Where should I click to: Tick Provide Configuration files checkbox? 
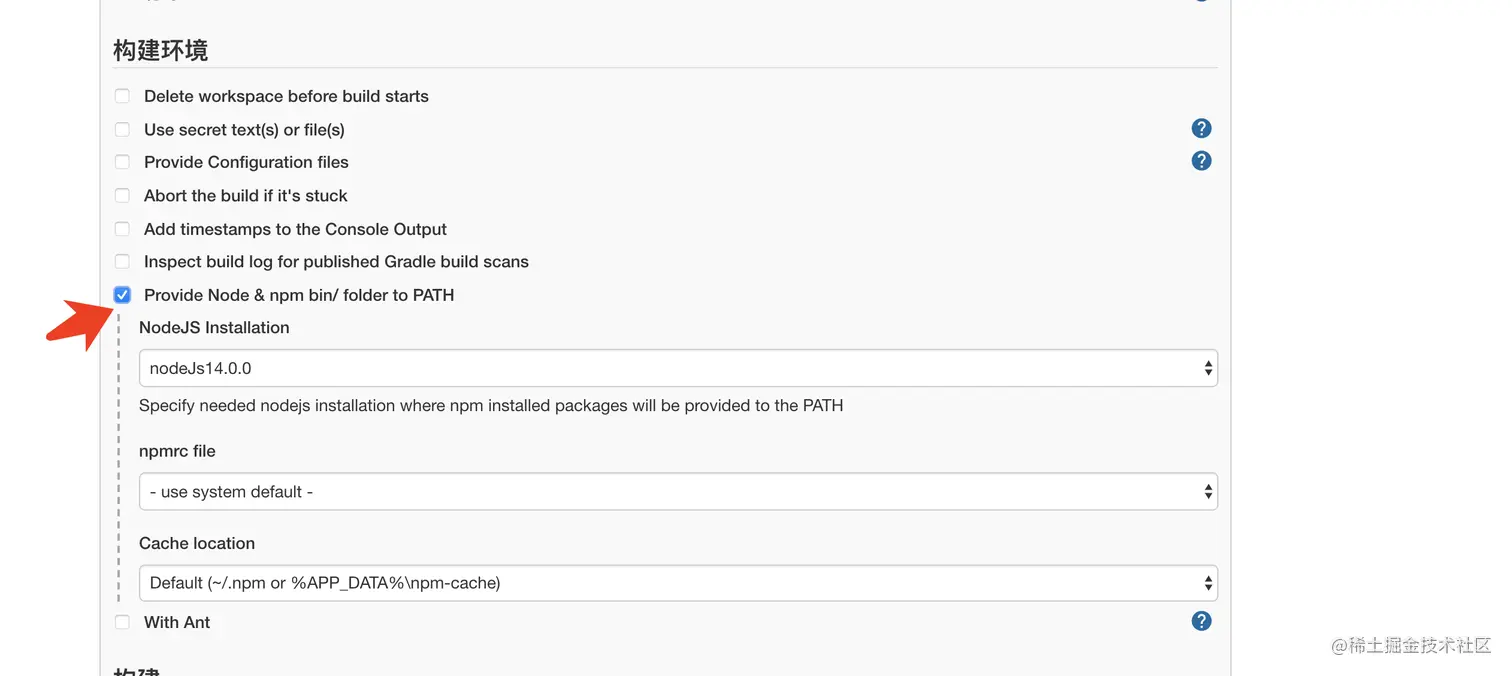click(122, 162)
